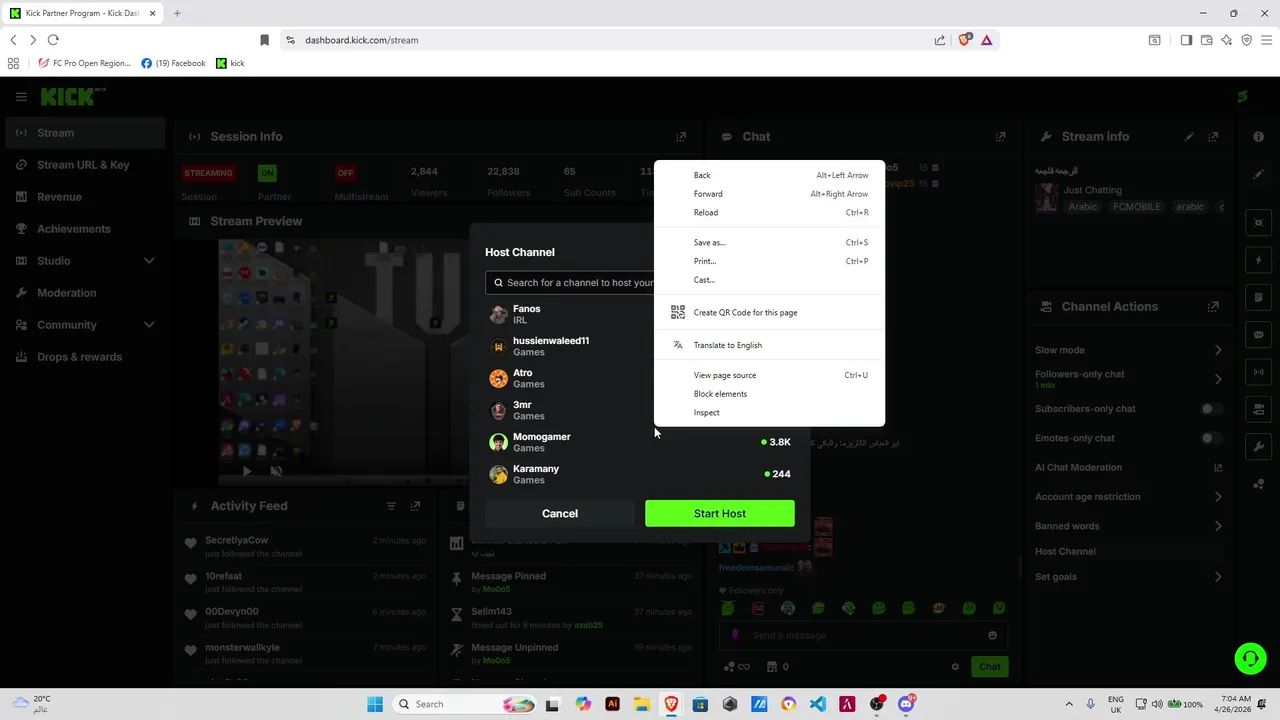Open chat settings gear icon
Screen dimensions: 1280x720
[955, 667]
